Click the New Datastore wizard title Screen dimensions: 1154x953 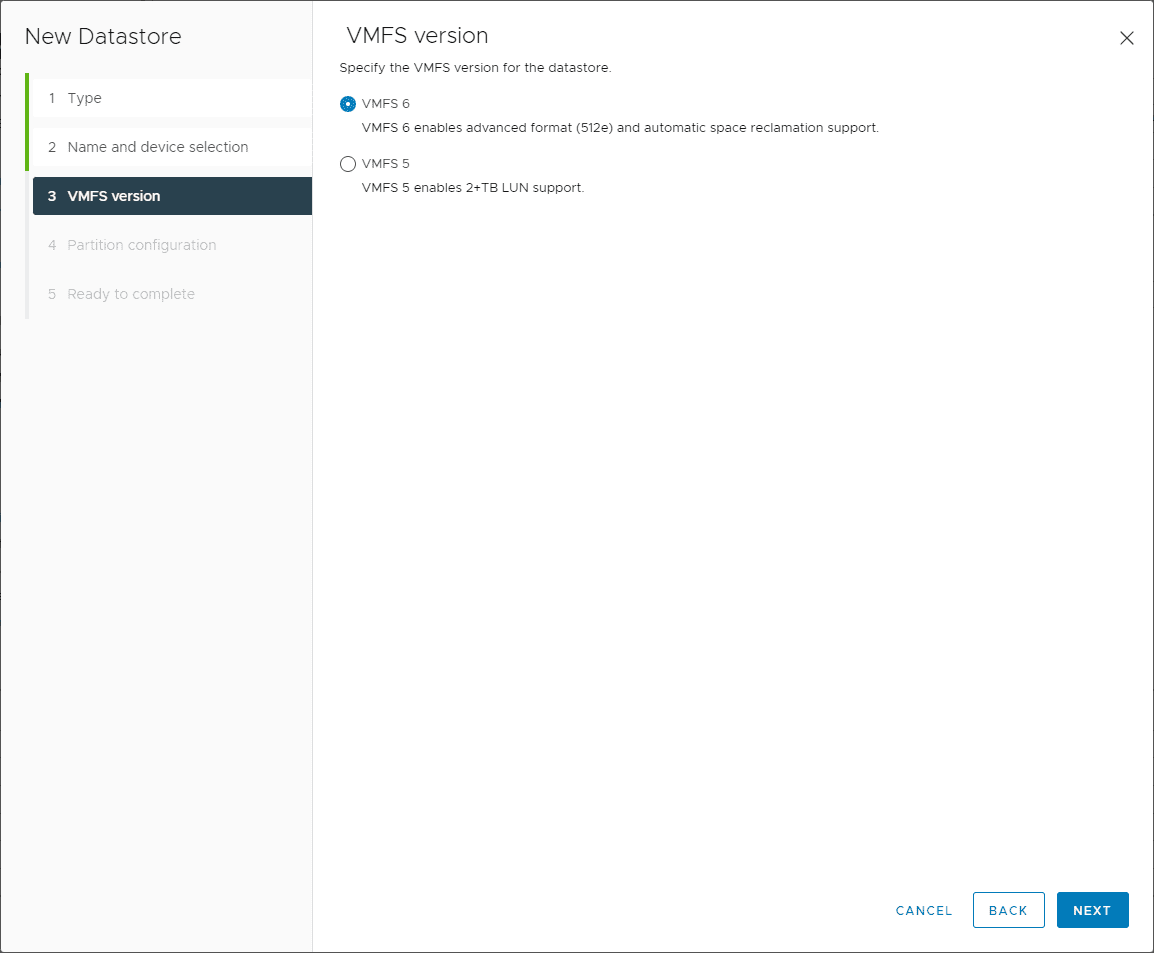pos(103,37)
